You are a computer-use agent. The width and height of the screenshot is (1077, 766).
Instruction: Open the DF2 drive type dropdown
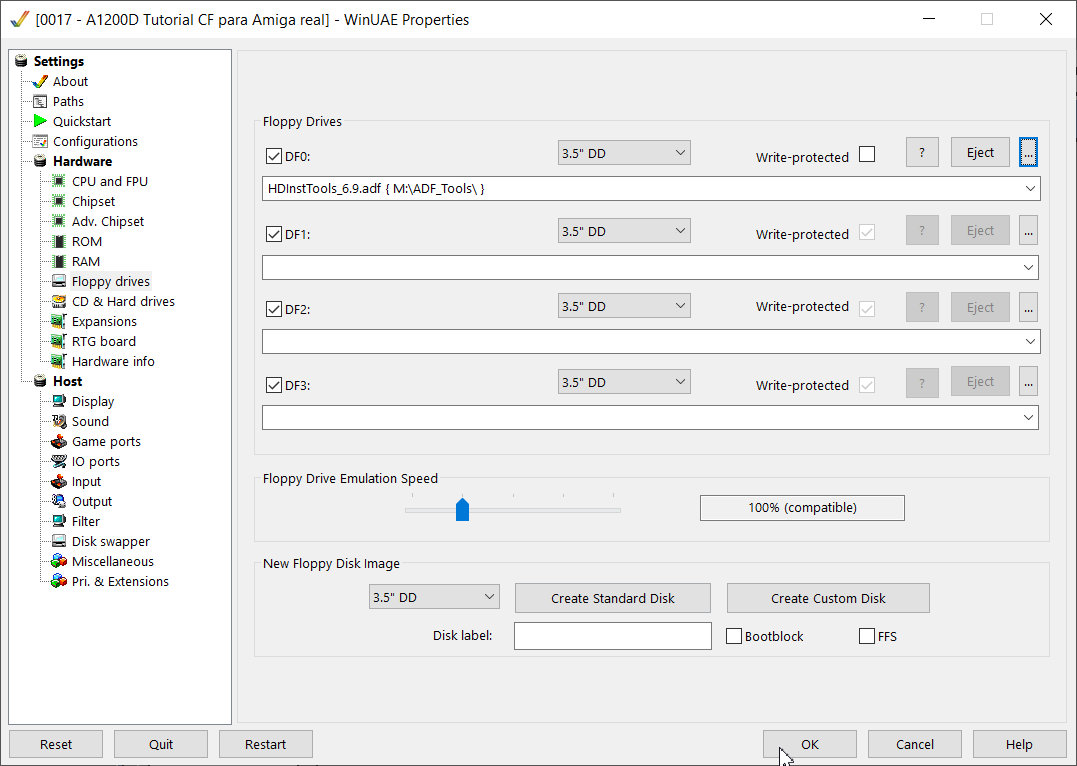pos(624,306)
